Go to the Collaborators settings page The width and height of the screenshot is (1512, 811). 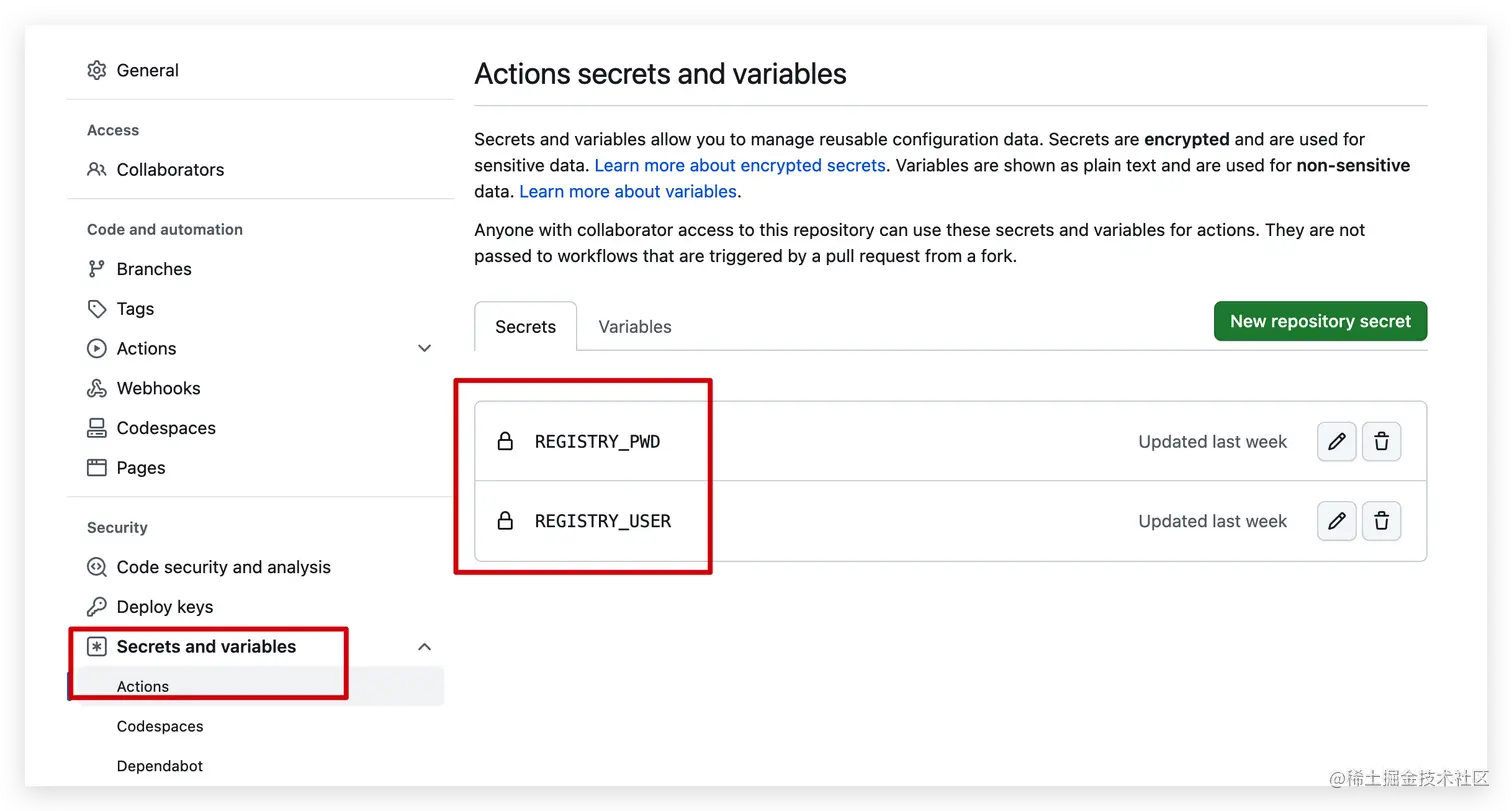coord(170,170)
